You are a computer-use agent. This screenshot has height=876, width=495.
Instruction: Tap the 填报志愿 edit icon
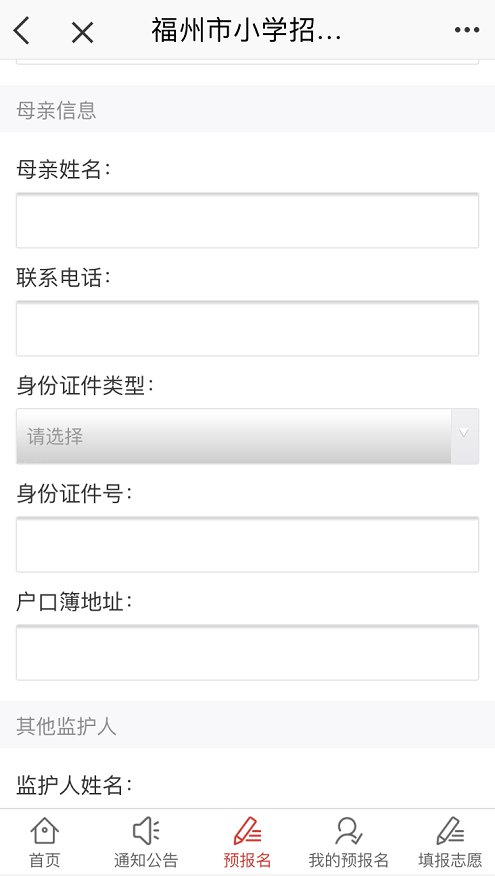click(x=450, y=831)
